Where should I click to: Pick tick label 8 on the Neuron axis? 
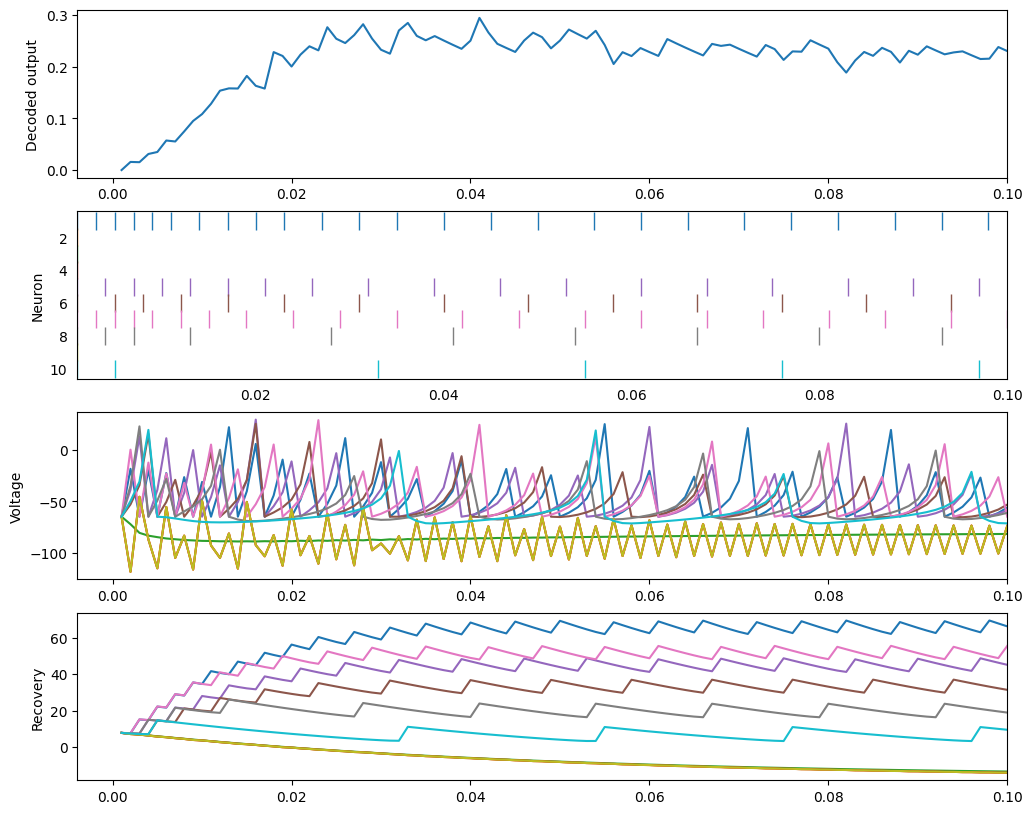coord(63,338)
